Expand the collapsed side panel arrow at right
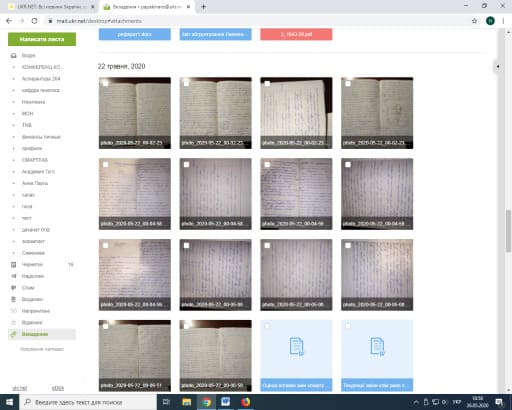 [498, 66]
